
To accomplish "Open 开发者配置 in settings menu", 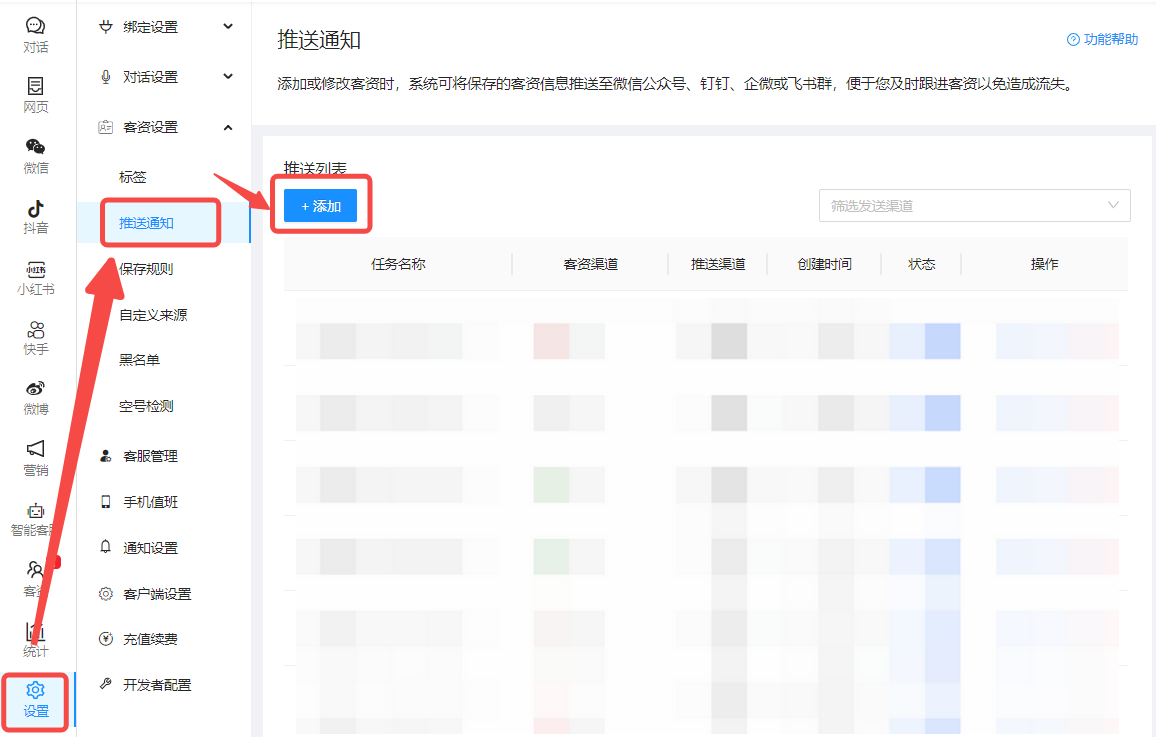I will coord(156,685).
